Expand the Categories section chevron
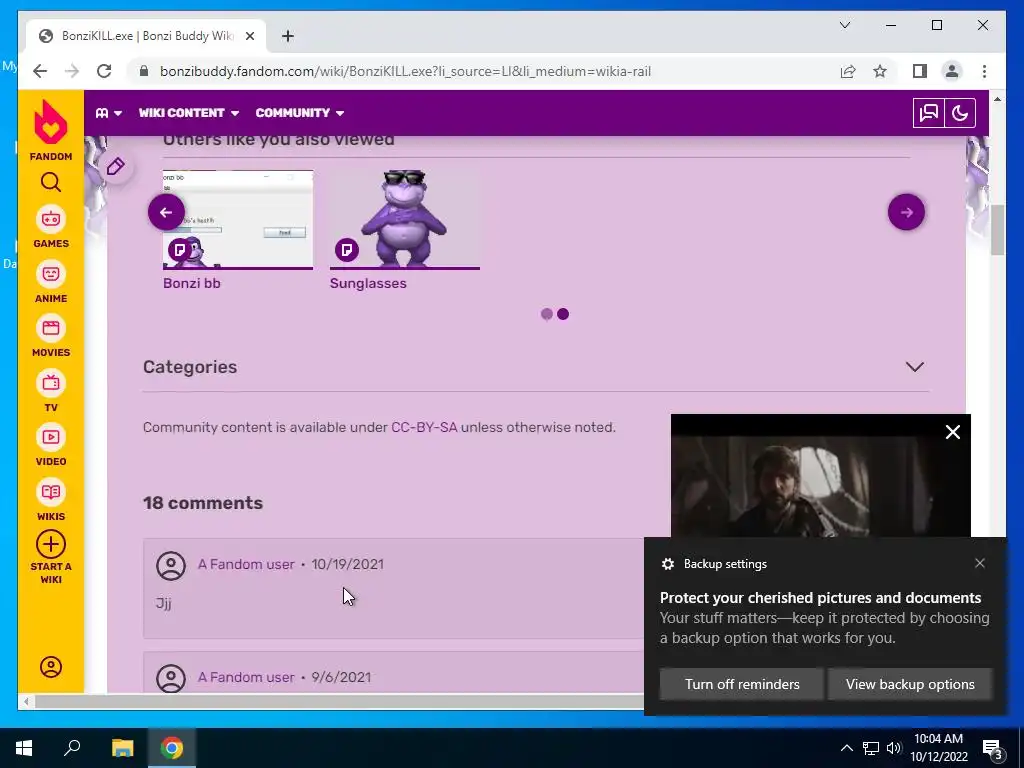 915,367
